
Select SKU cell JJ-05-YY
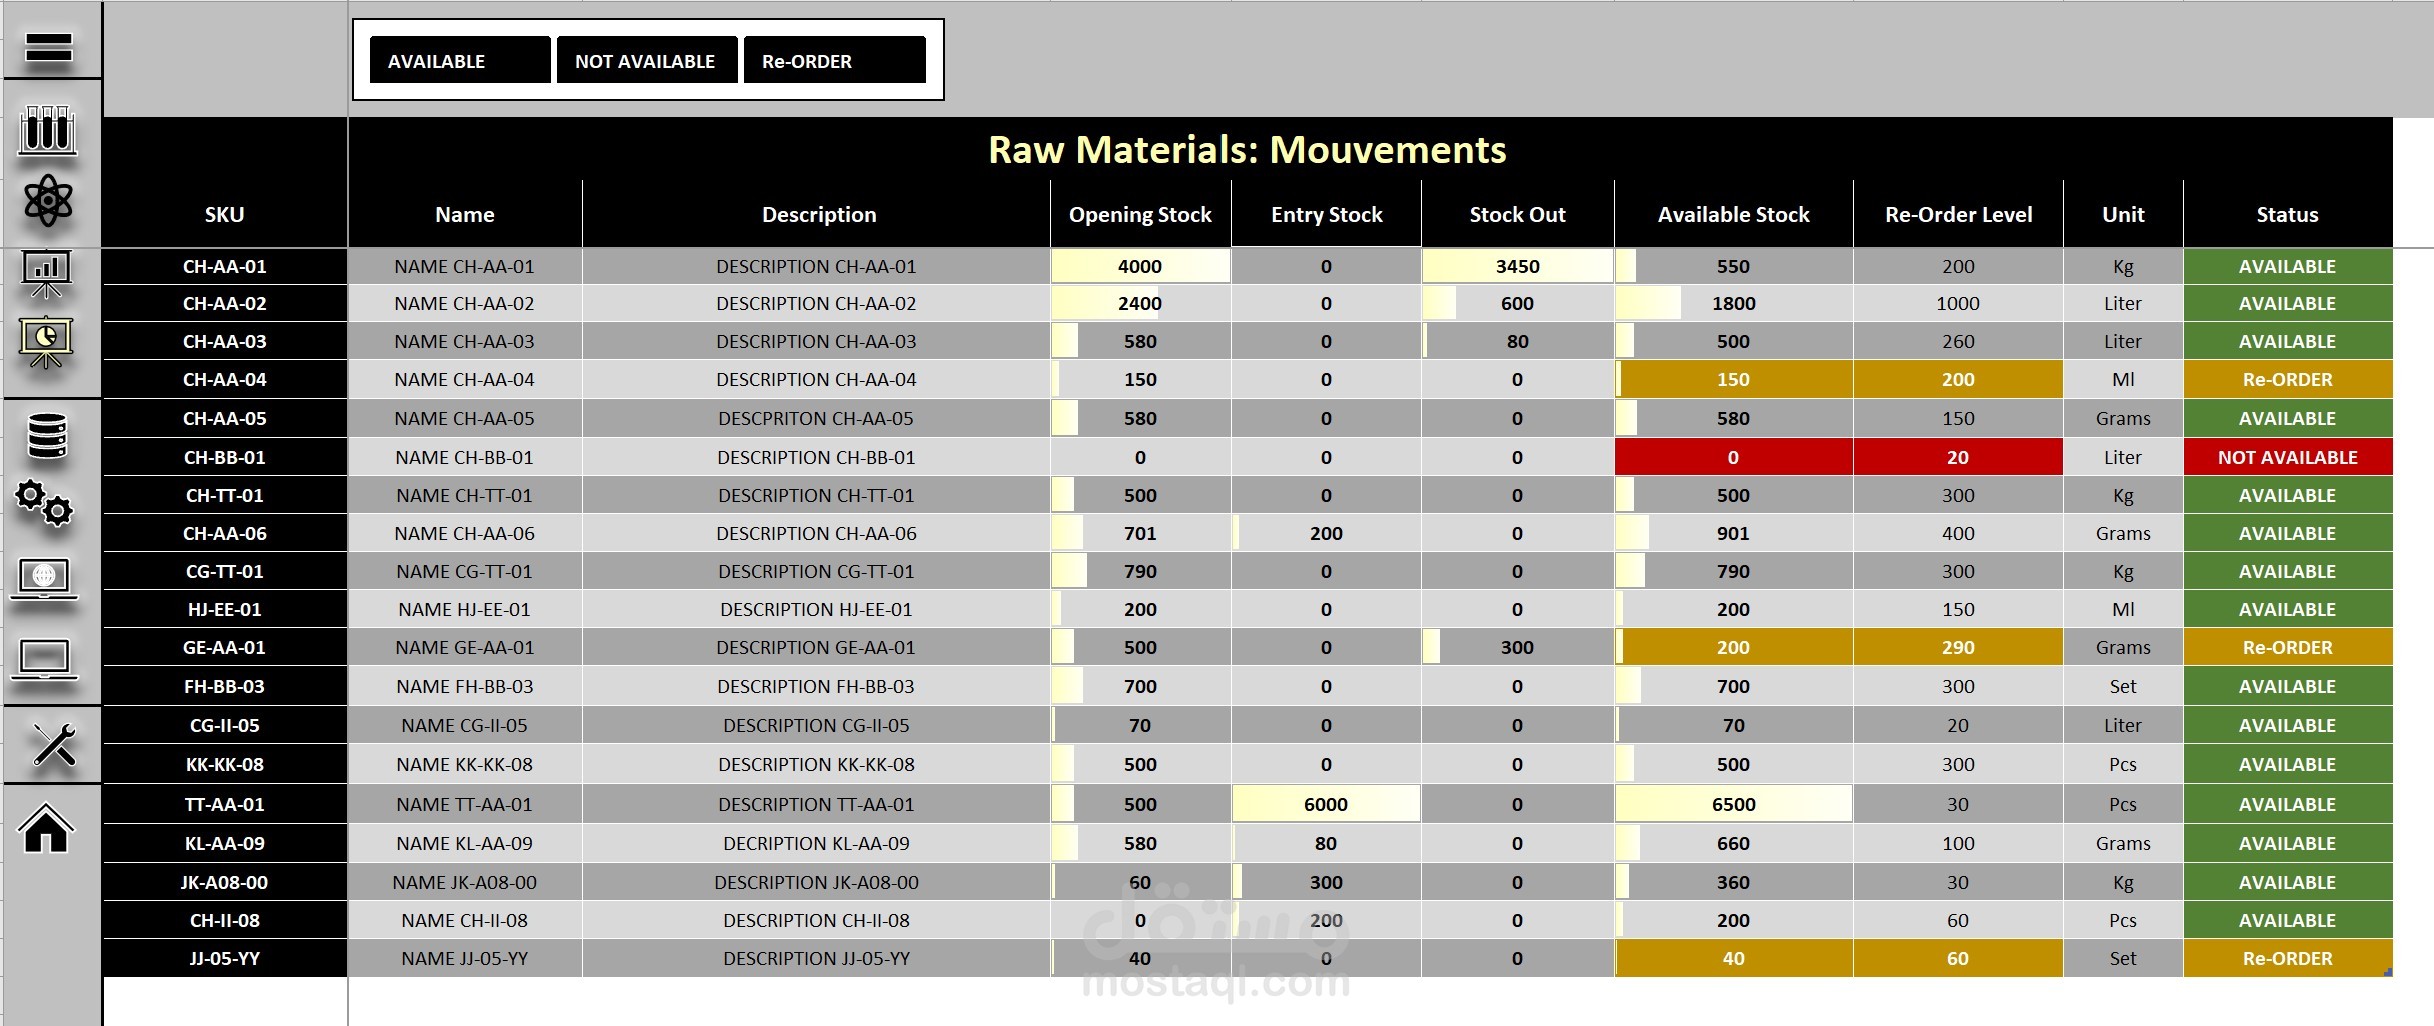(x=225, y=958)
